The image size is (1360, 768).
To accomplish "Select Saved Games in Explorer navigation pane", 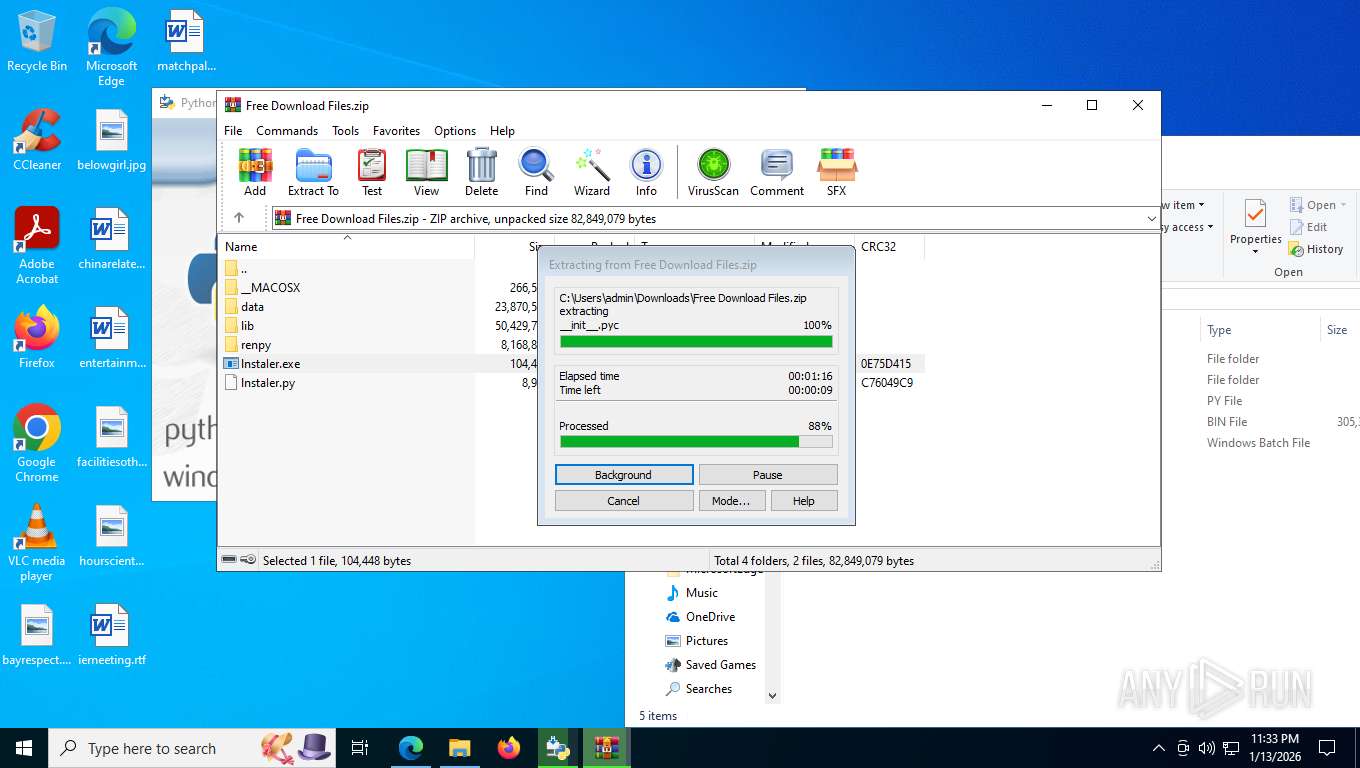I will [x=720, y=664].
